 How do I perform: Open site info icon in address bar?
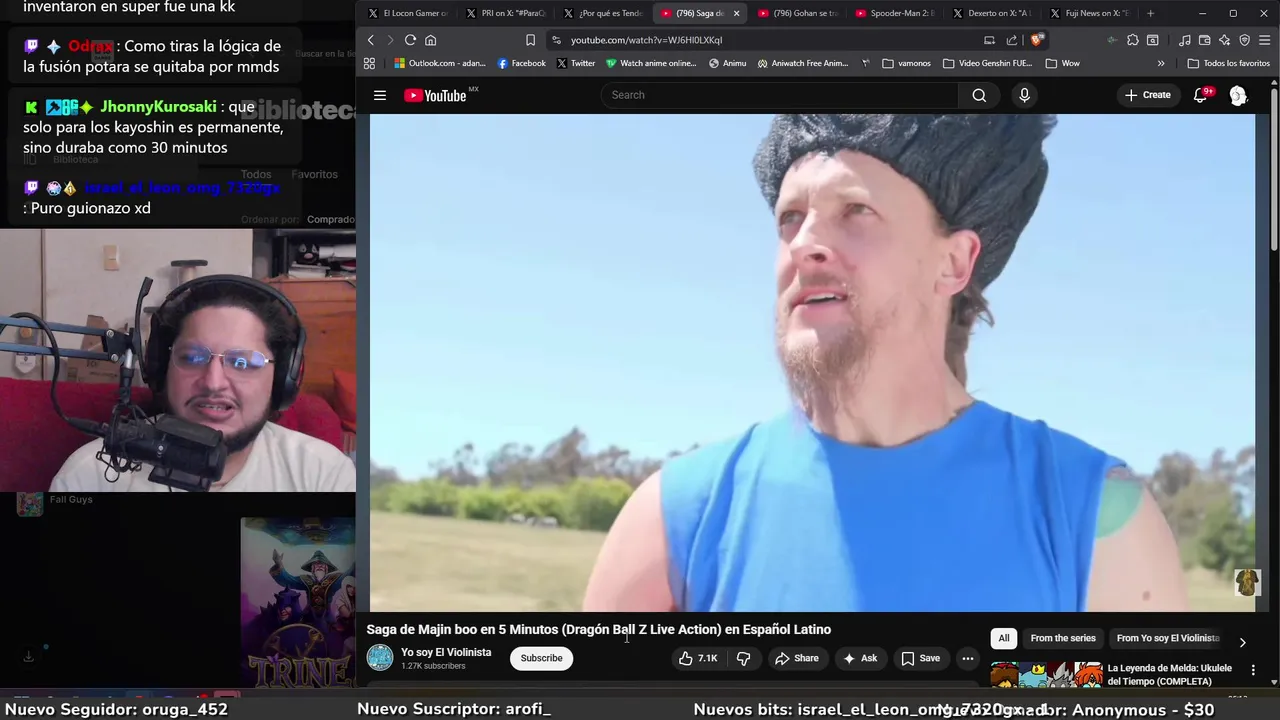(x=557, y=40)
